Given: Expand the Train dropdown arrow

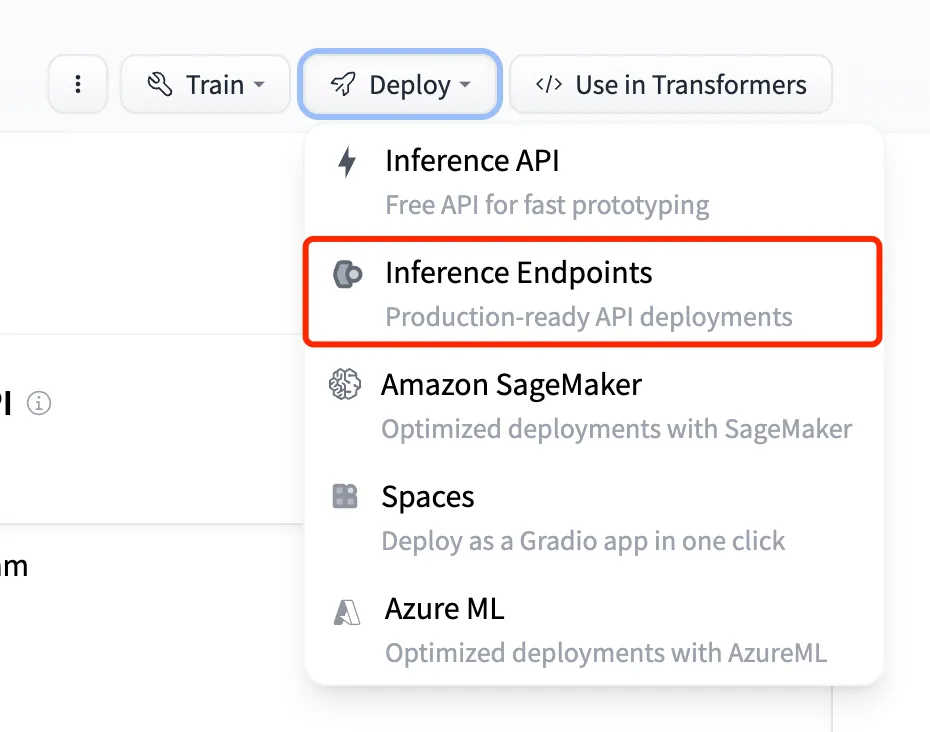Looking at the screenshot, I should pos(259,84).
